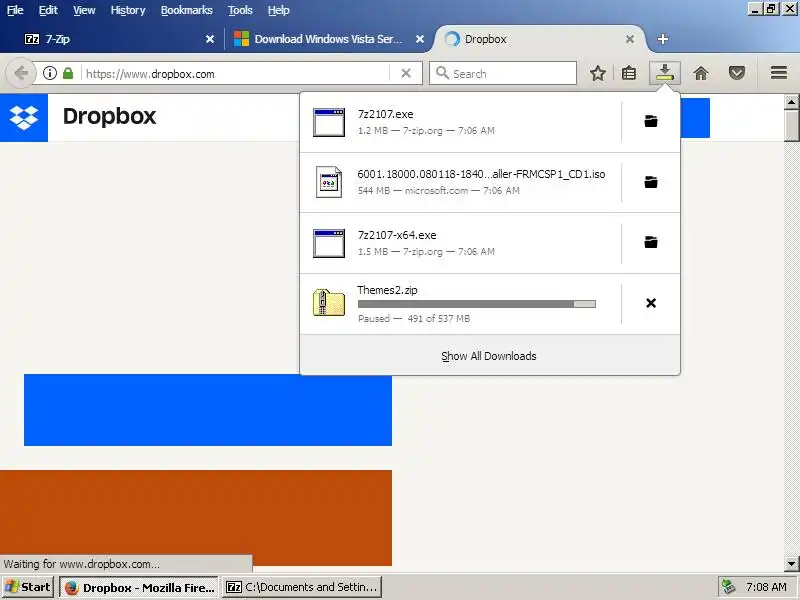The width and height of the screenshot is (800, 600).
Task: Close the Download Windows Vista tab
Action: tap(419, 39)
